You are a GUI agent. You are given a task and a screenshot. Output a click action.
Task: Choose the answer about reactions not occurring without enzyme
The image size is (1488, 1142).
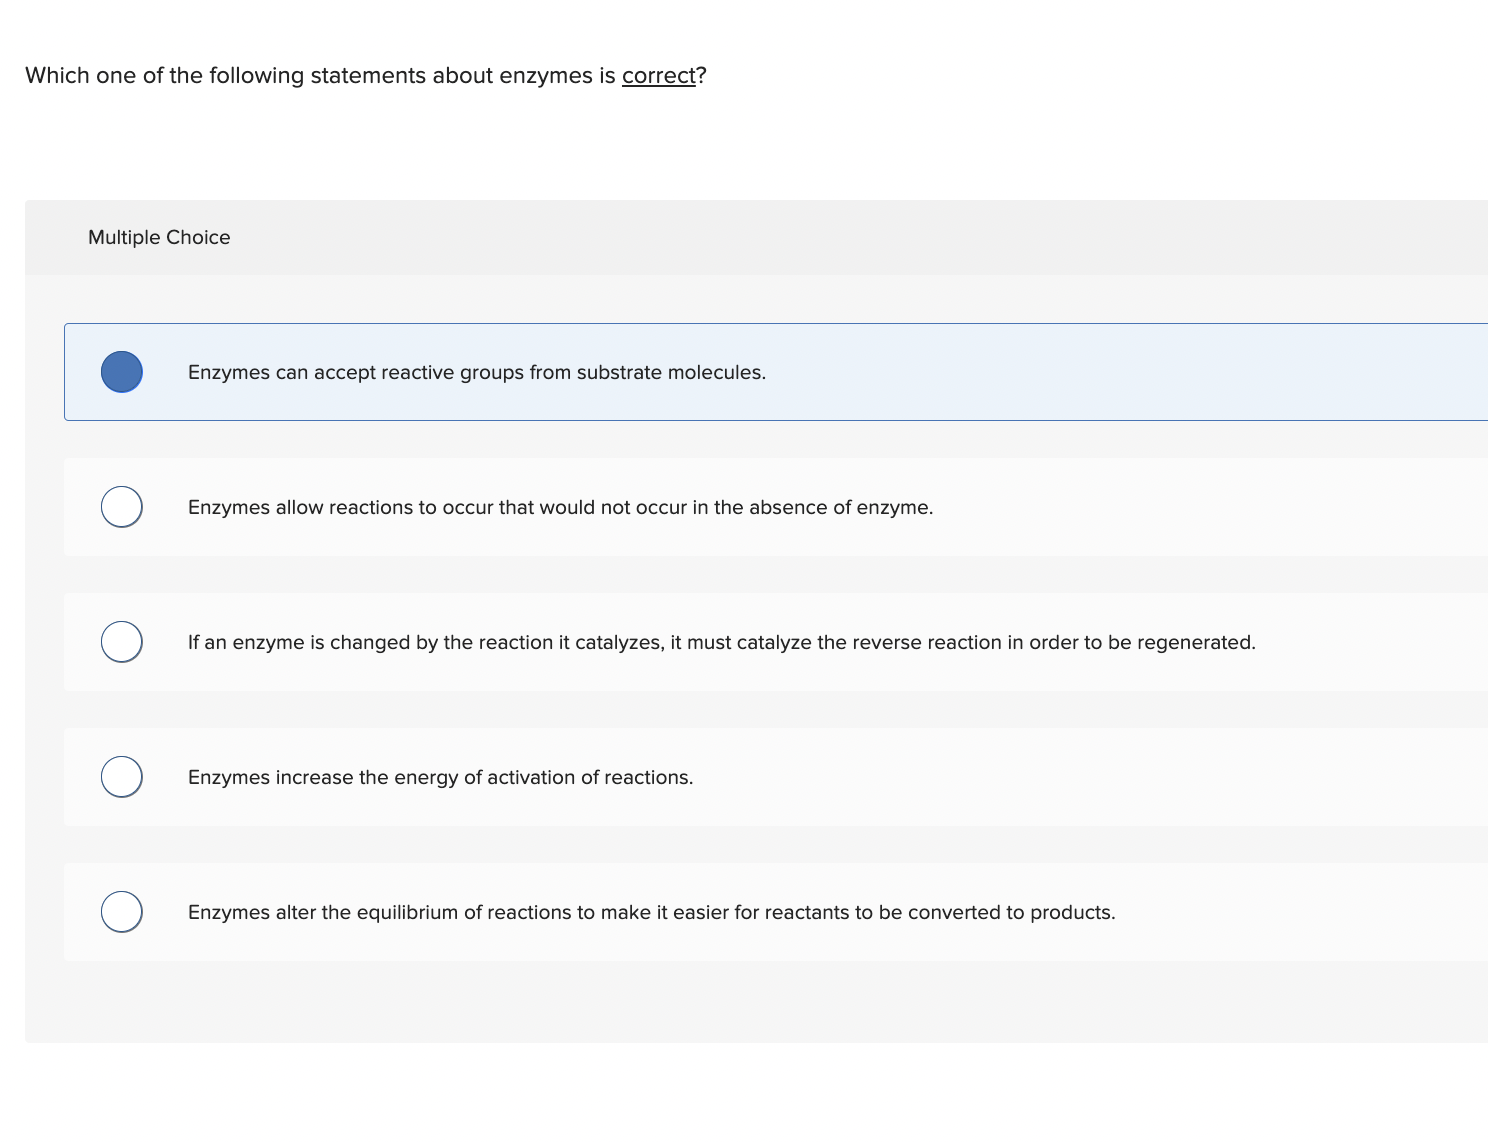[560, 506]
